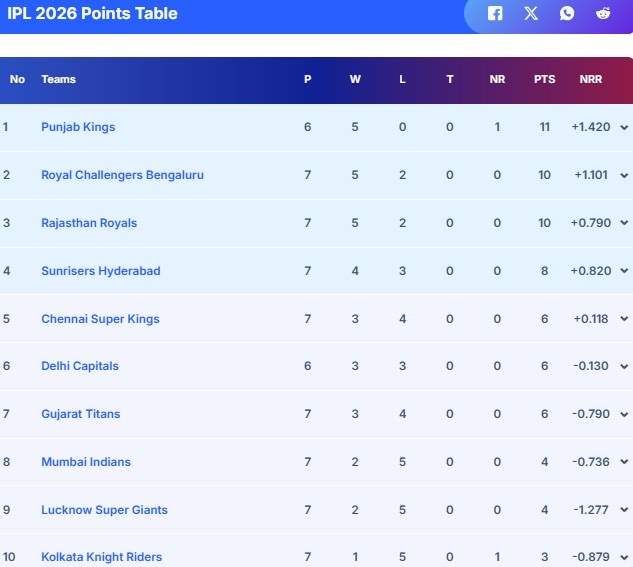Viewport: 633px width, 567px height.
Task: Click the PTS column header
Action: coord(544,80)
